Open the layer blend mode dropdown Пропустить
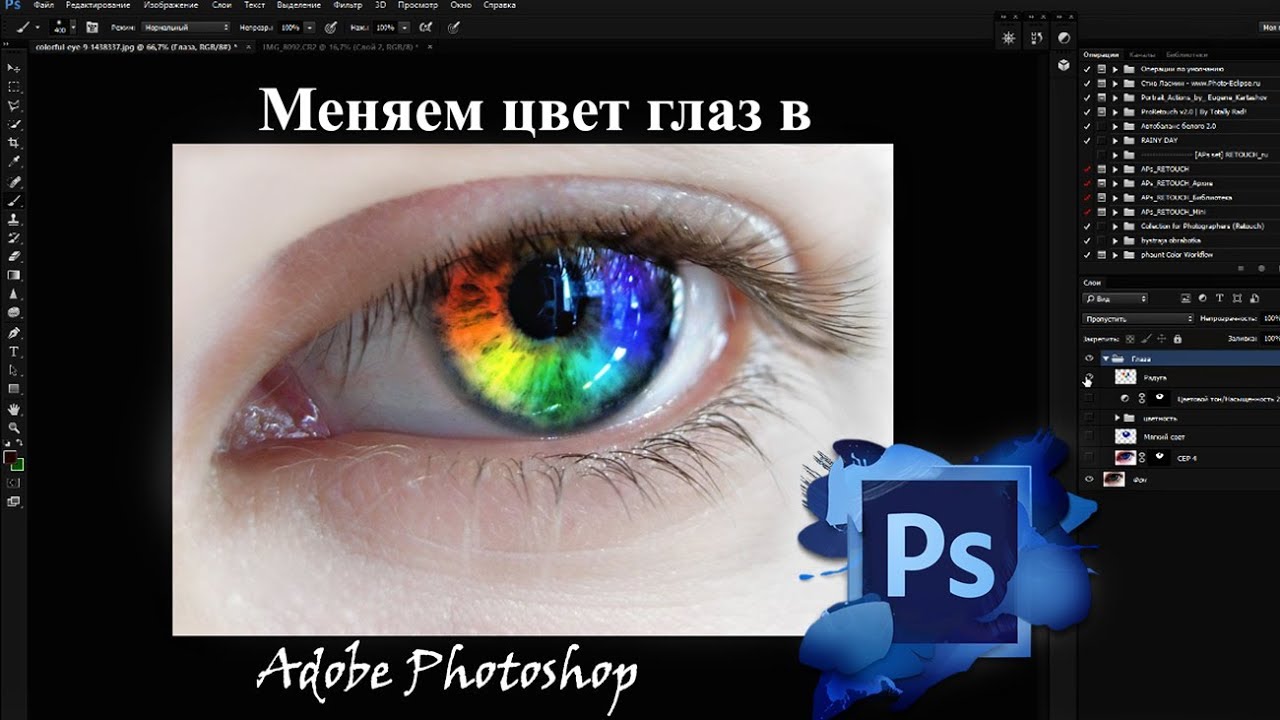Screen dimensions: 1280x720 (x=1138, y=319)
